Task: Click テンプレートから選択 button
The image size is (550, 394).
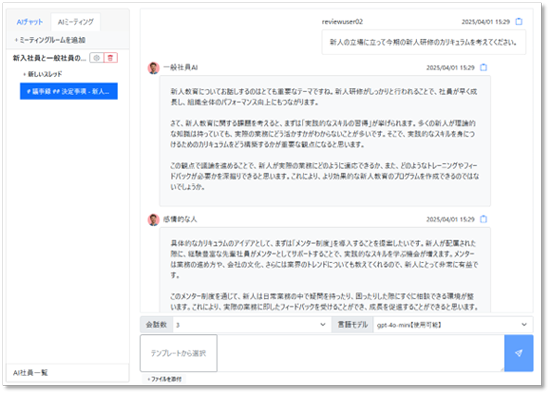Action: click(x=179, y=353)
